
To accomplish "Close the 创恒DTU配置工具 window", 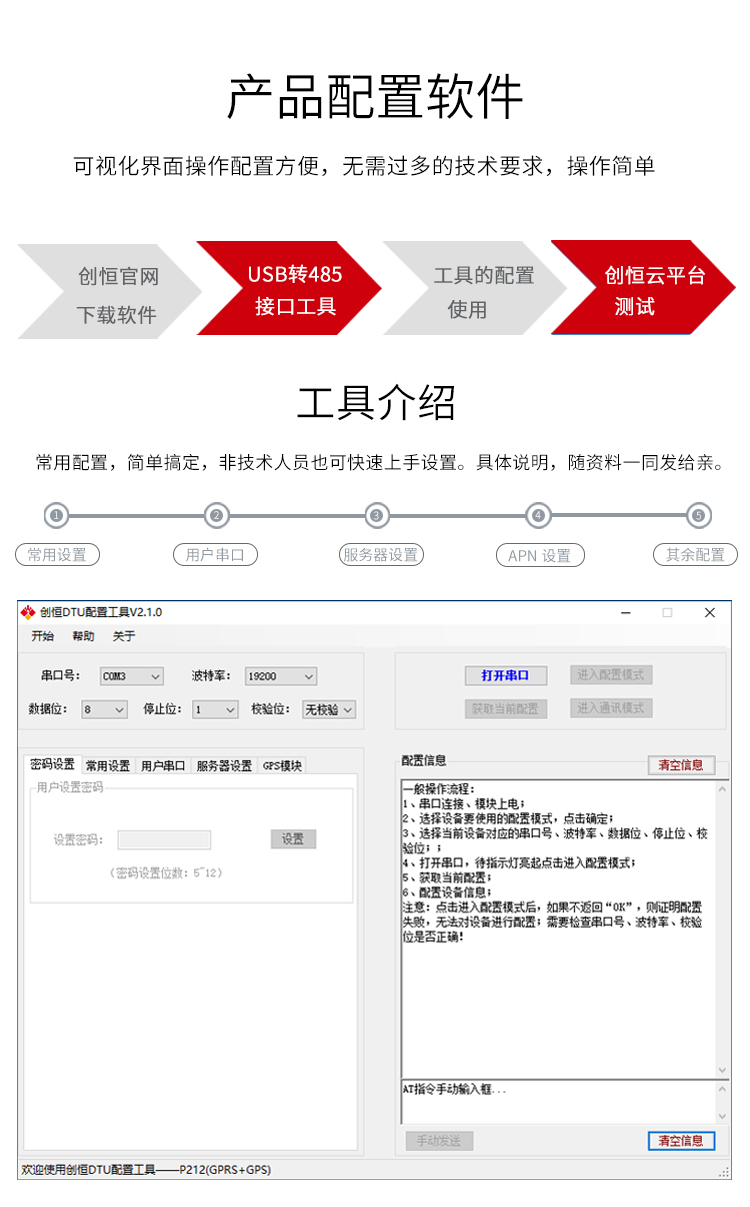I will coord(710,612).
